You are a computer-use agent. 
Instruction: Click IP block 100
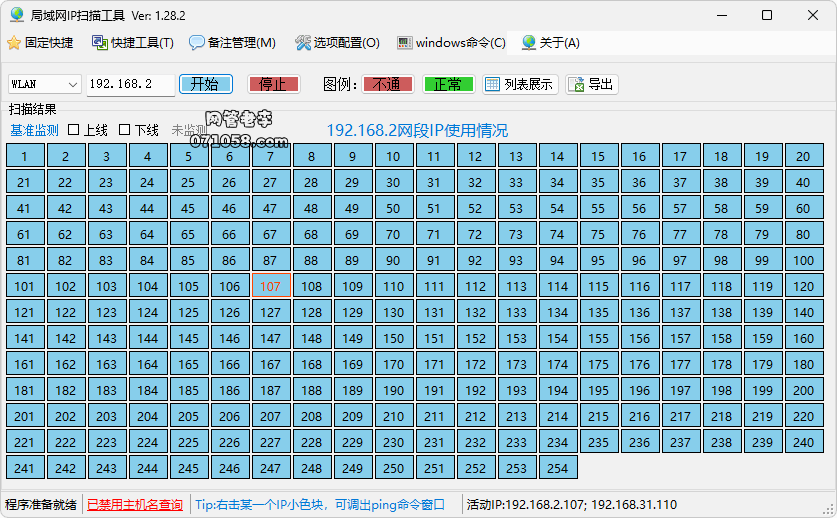coord(804,260)
